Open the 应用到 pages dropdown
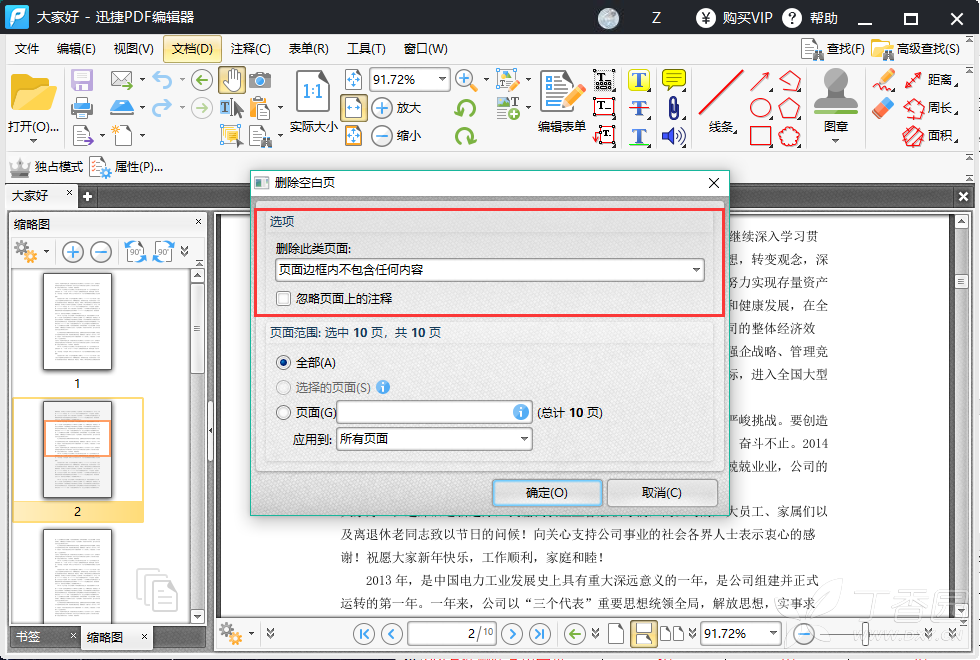 (434, 439)
